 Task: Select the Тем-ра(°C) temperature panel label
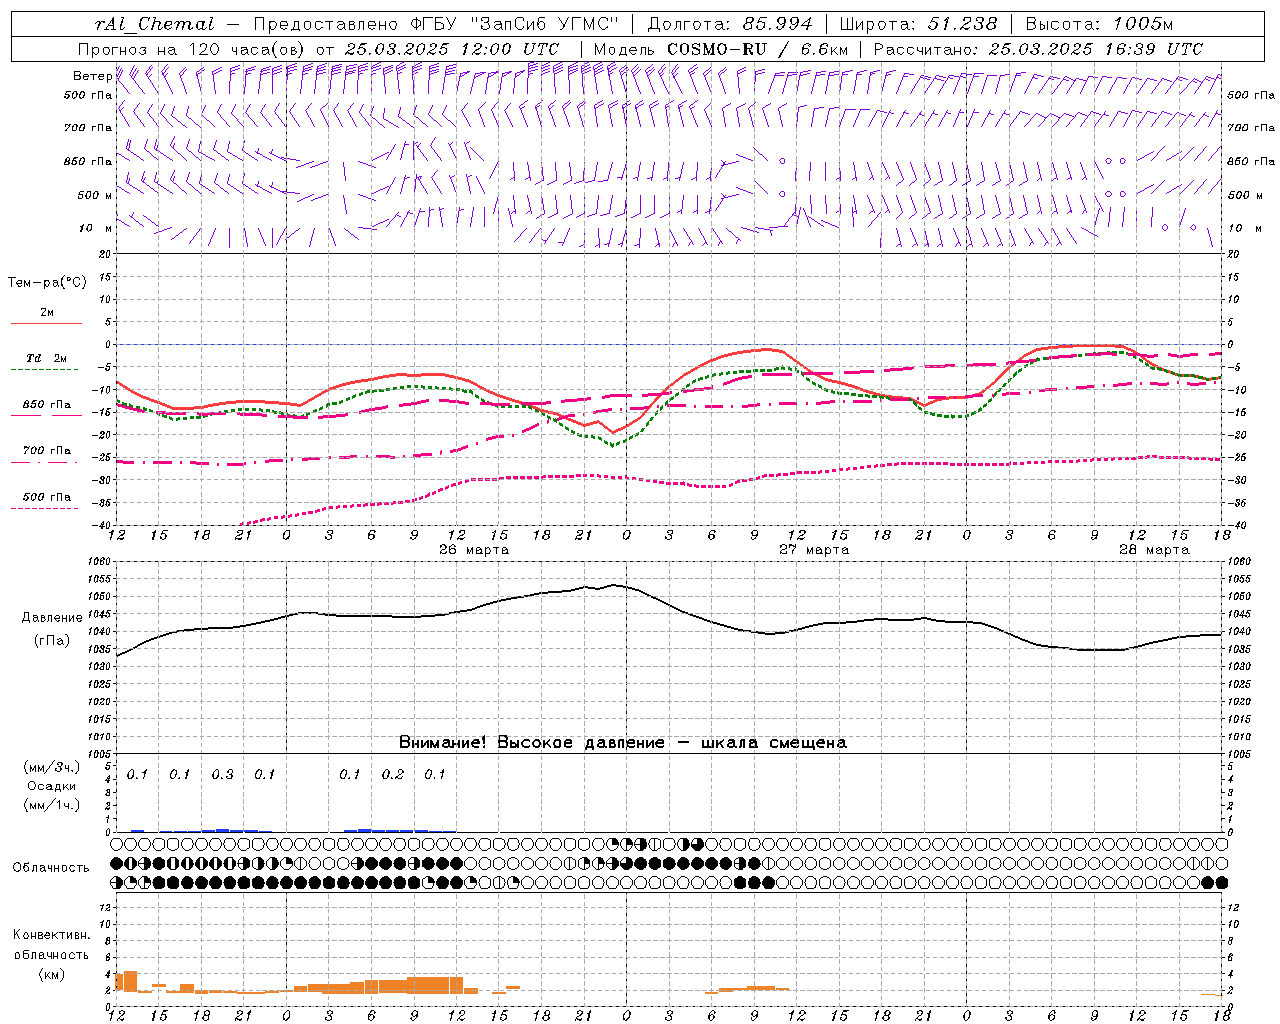(x=47, y=283)
